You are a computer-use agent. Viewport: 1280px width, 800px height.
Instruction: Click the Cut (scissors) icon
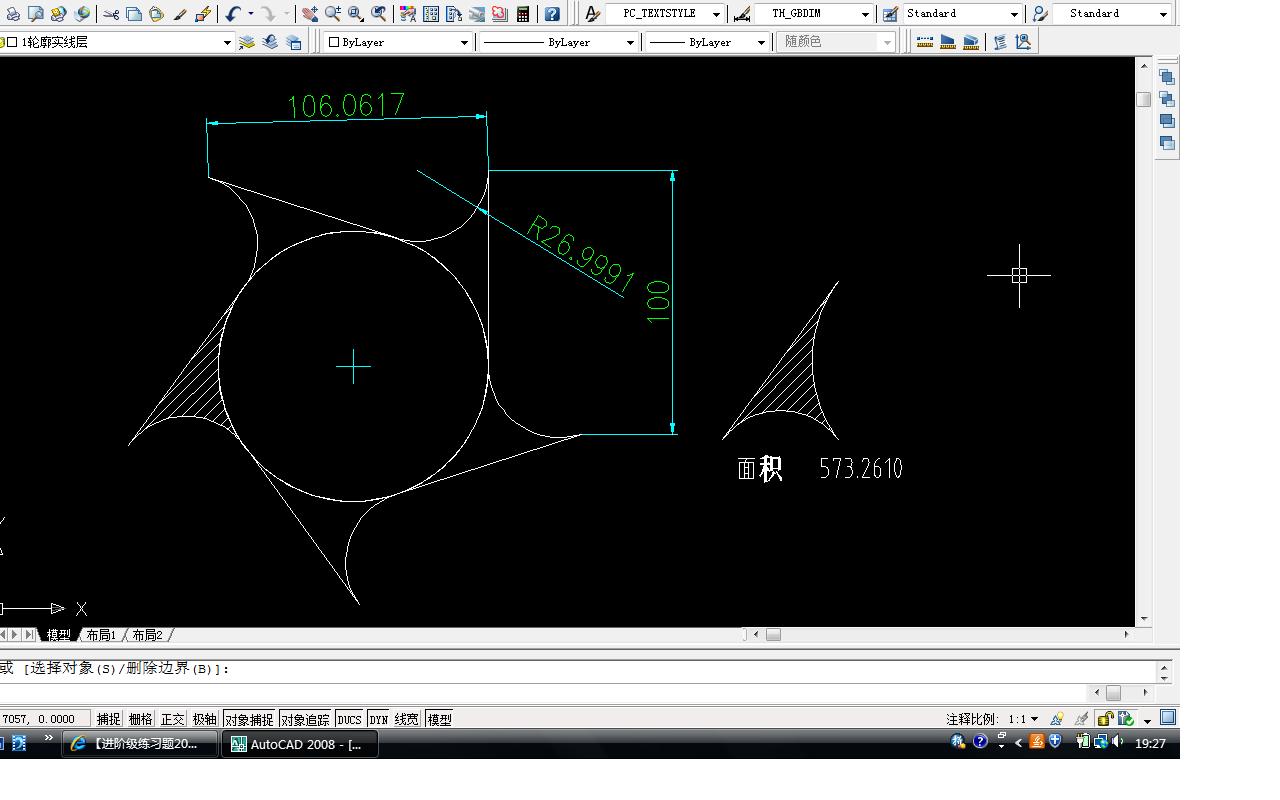pos(110,14)
